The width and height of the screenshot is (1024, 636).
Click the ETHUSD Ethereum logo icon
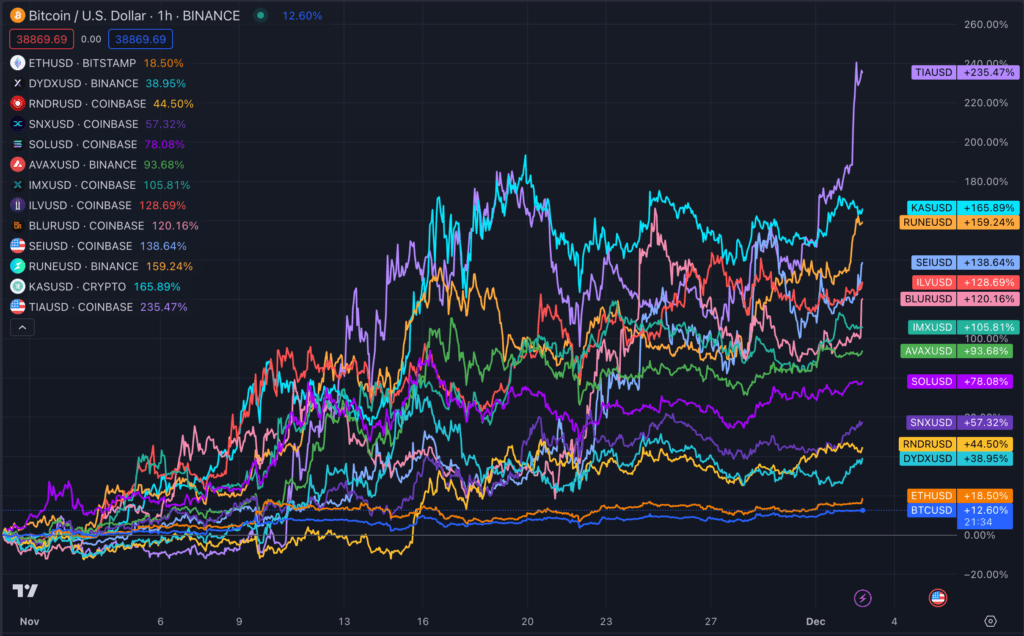click(x=17, y=63)
